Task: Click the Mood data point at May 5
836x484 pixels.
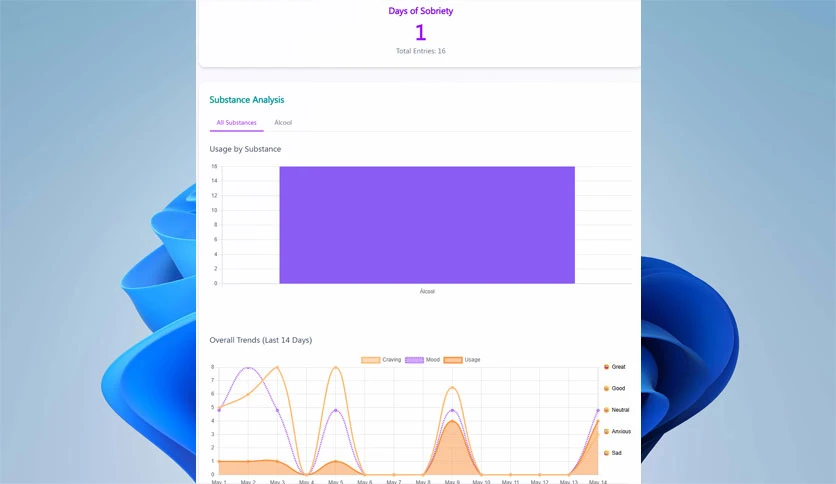Action: pos(335,410)
